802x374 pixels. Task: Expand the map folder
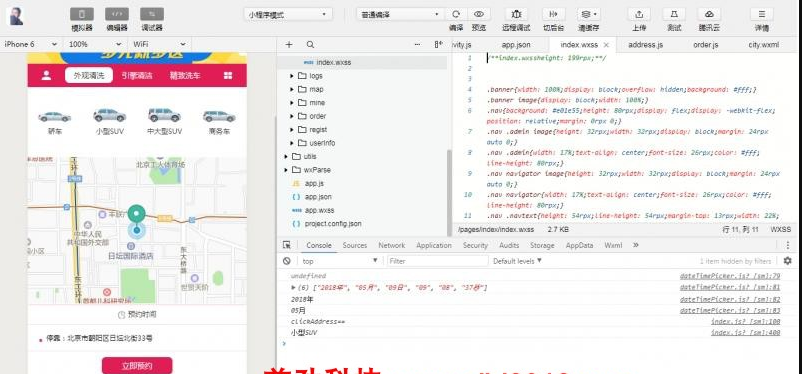(x=292, y=89)
